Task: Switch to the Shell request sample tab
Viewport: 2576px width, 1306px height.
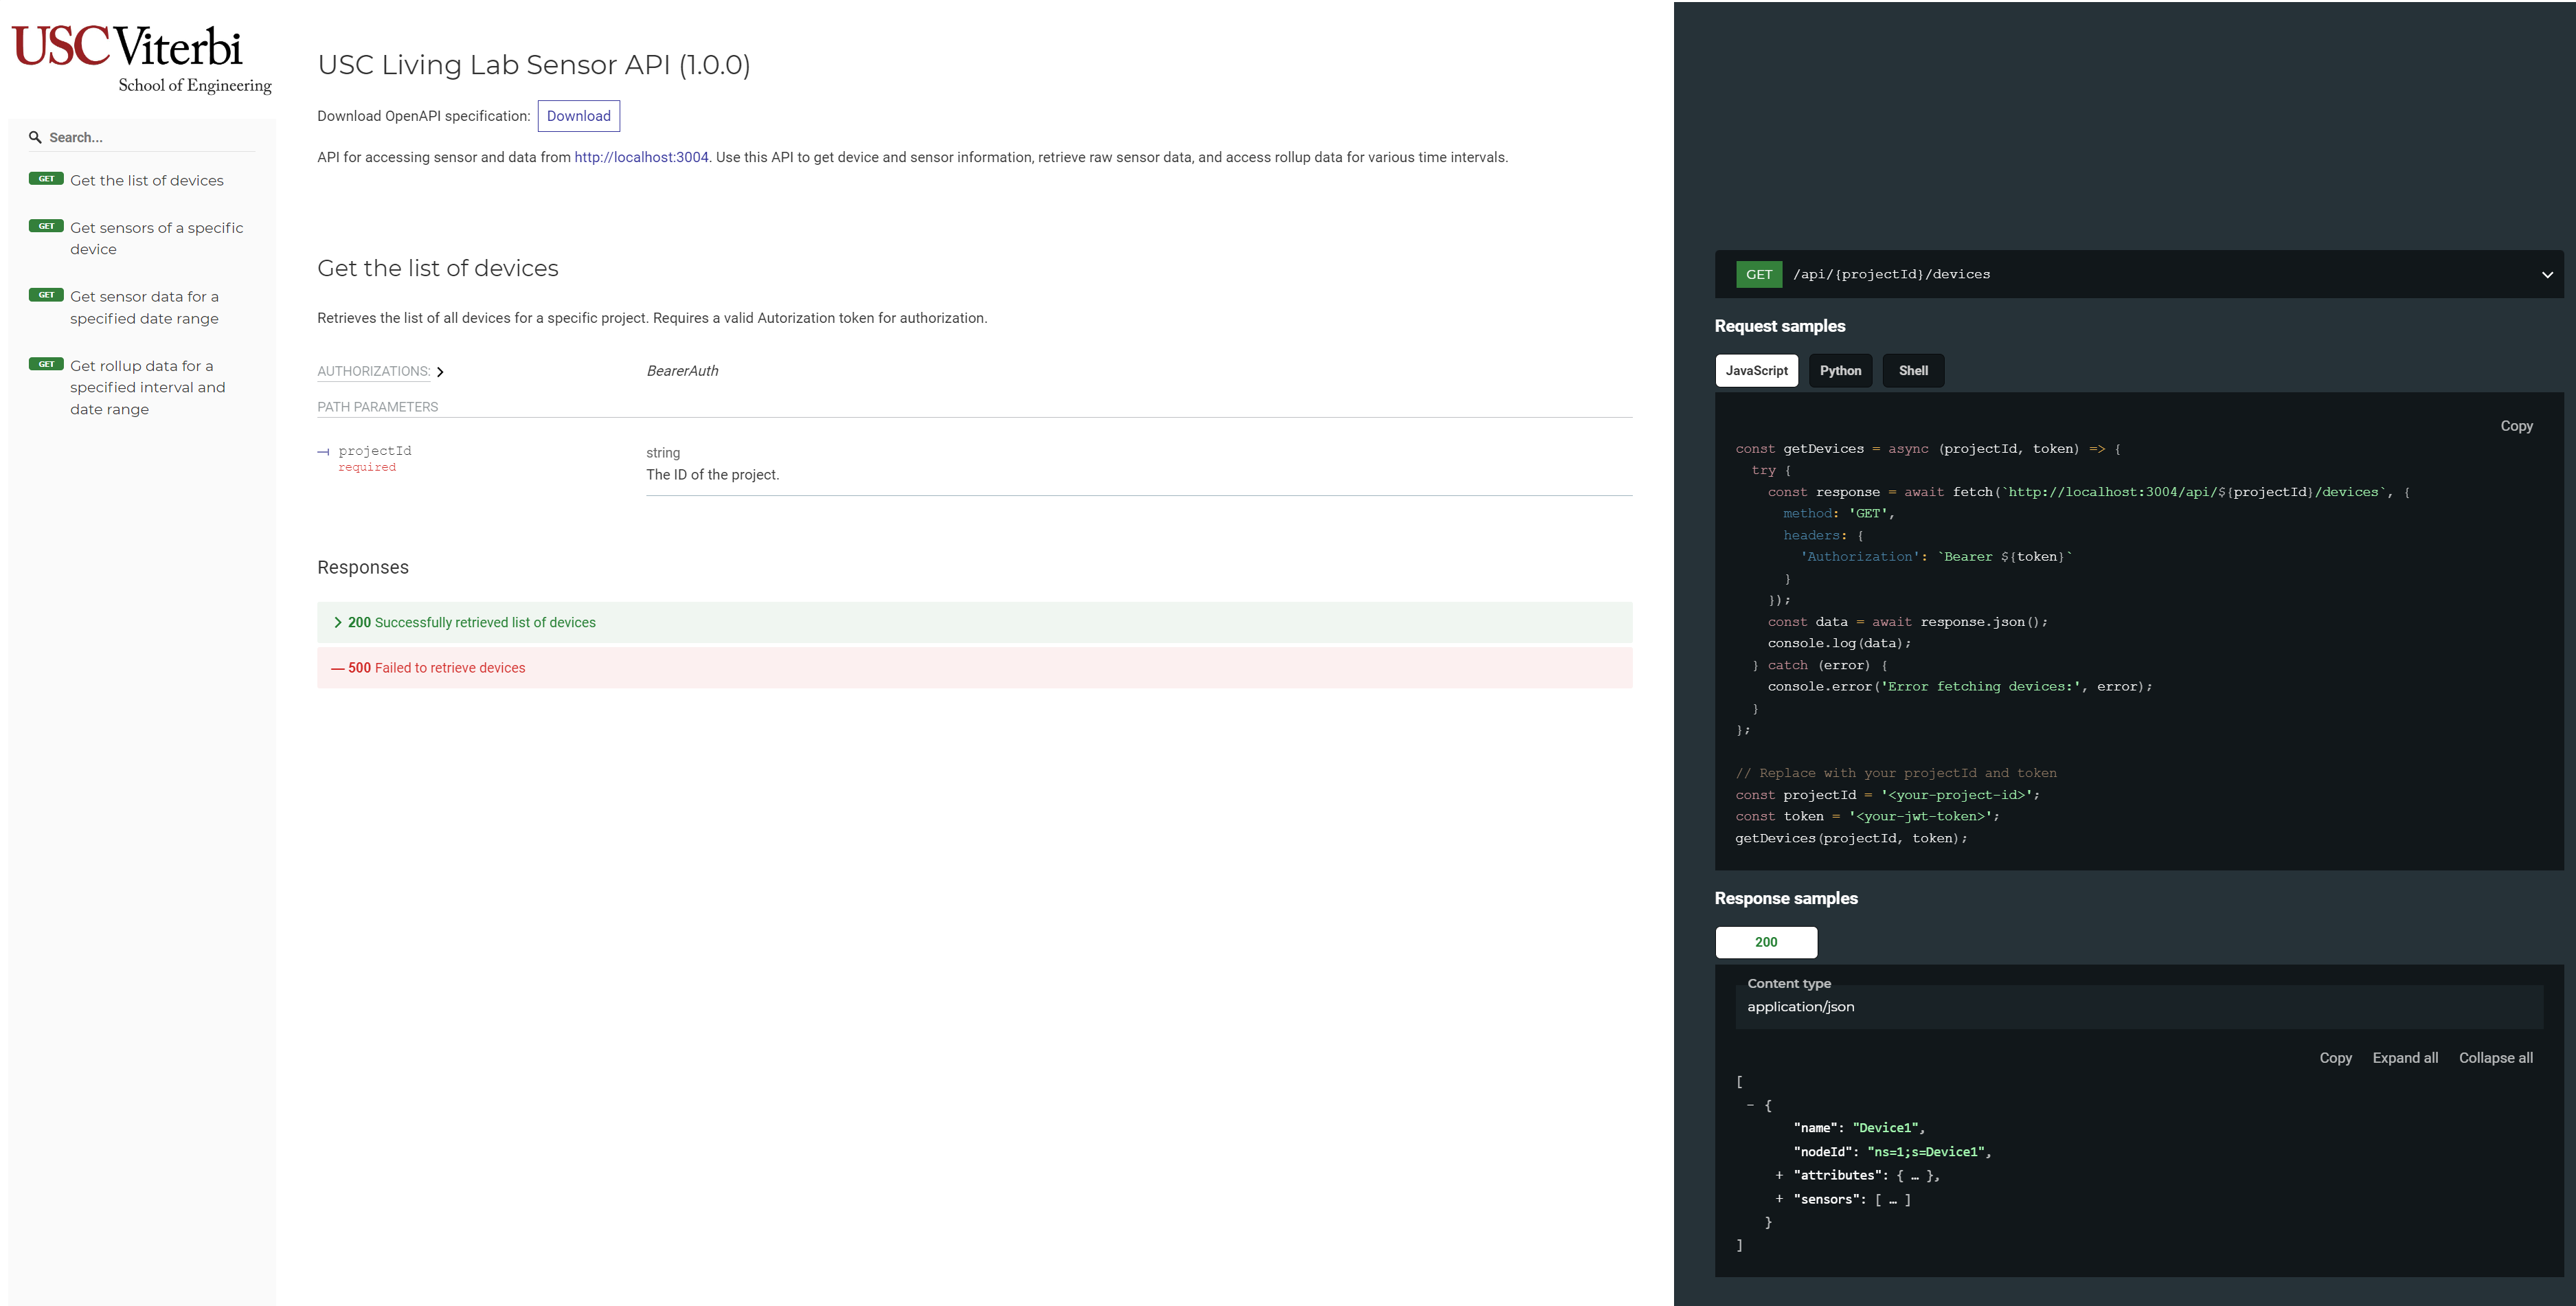Action: 1913,370
